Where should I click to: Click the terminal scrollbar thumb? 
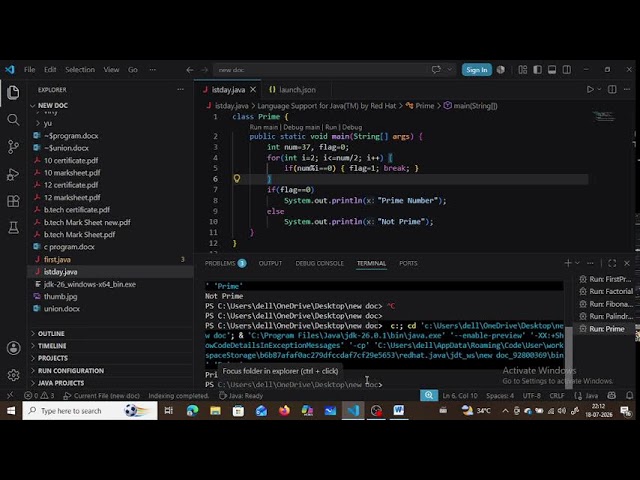click(x=568, y=357)
